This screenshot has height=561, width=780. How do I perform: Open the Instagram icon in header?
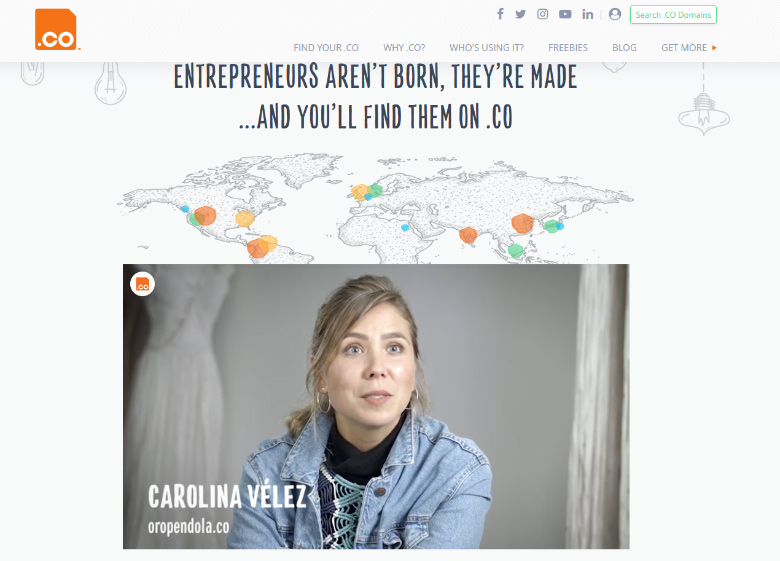pyautogui.click(x=542, y=14)
